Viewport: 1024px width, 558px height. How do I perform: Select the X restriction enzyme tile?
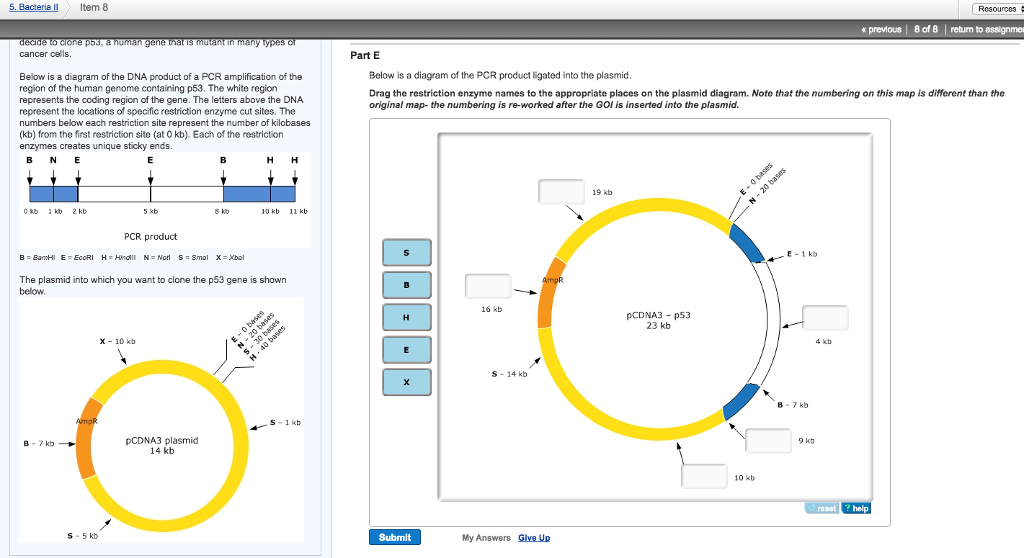tap(406, 382)
